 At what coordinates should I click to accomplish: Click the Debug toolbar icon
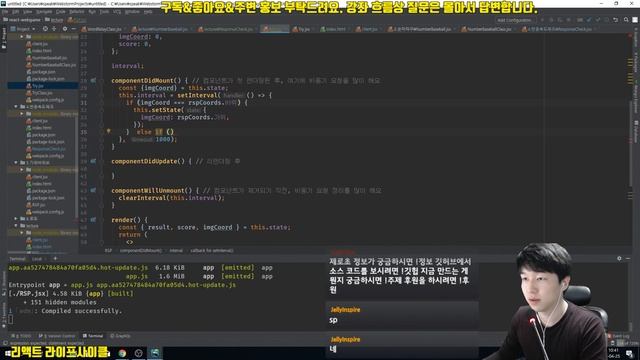pos(551,20)
